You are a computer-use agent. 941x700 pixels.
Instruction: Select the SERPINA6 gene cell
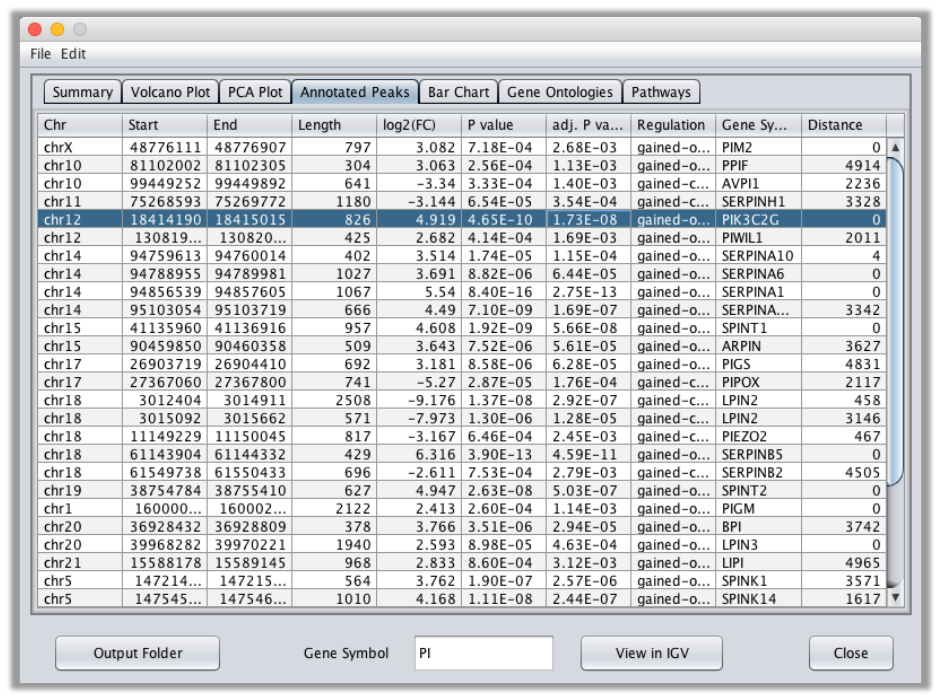pos(758,274)
